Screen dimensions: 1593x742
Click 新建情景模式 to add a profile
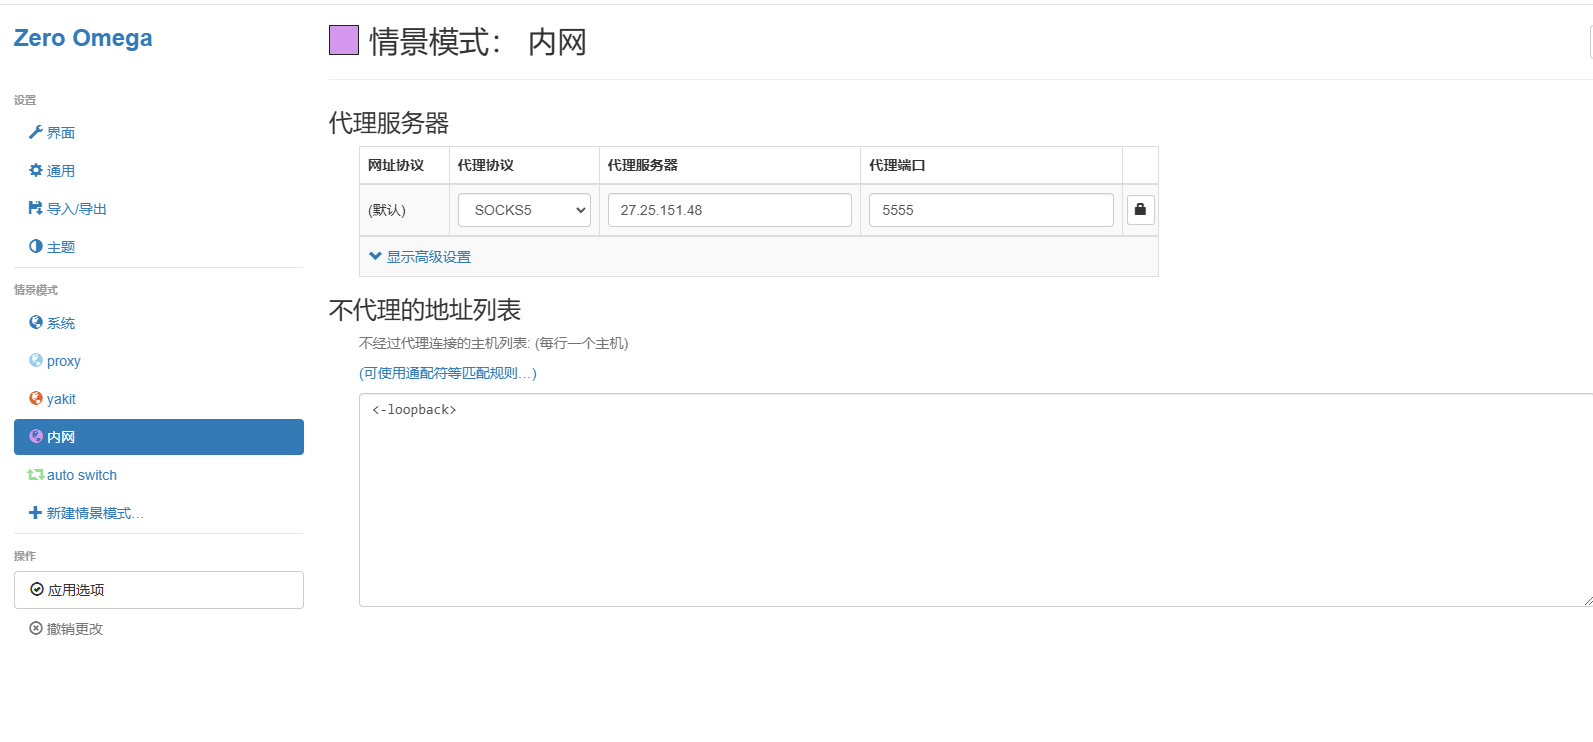click(158, 513)
